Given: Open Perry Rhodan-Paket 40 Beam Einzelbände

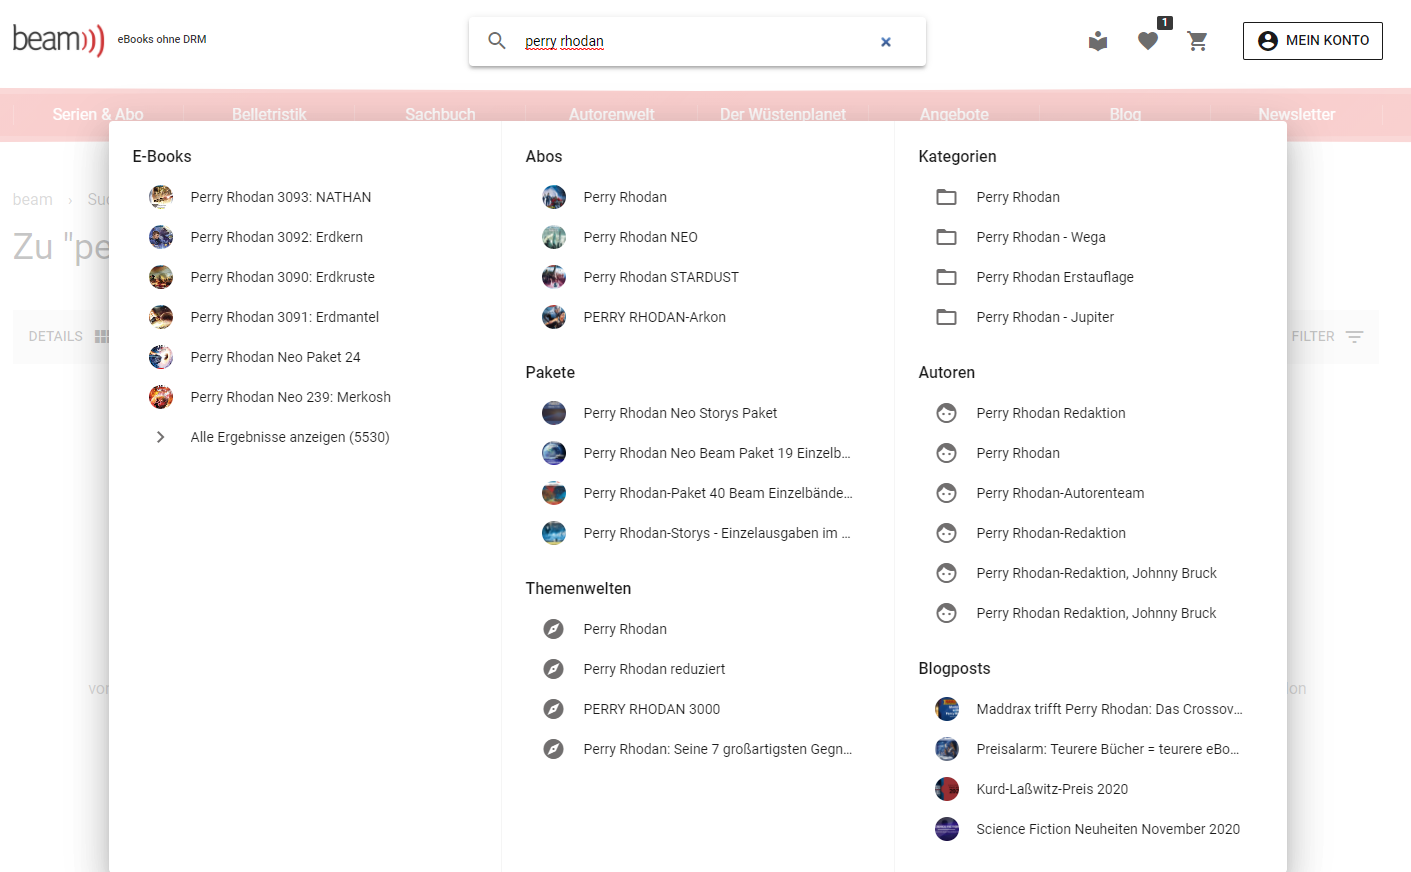Looking at the screenshot, I should [717, 493].
